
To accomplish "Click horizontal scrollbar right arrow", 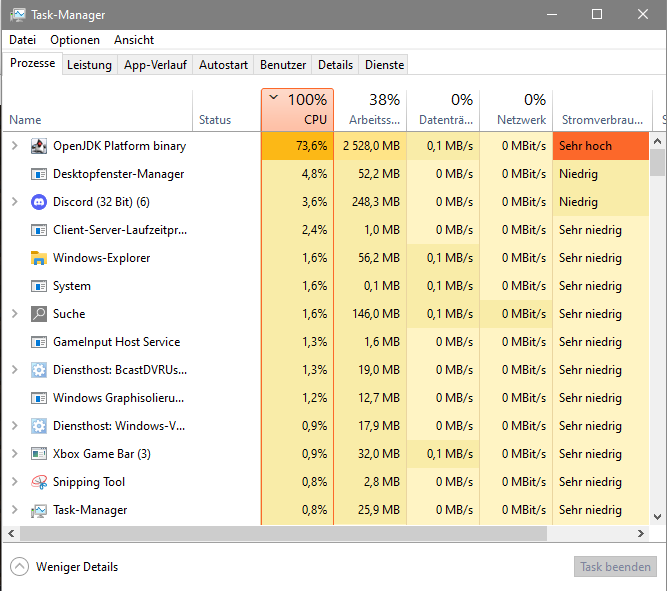I will pyautogui.click(x=641, y=534).
